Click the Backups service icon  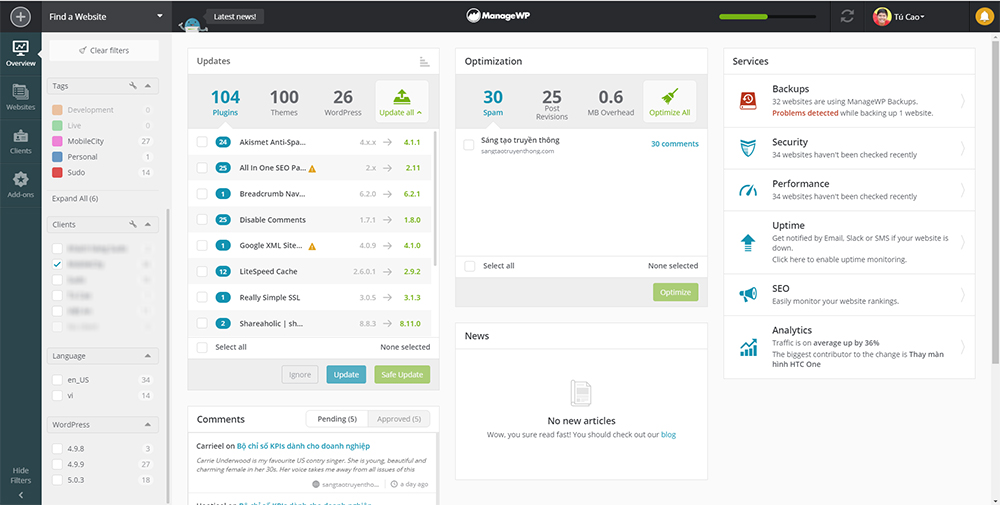coord(747,101)
